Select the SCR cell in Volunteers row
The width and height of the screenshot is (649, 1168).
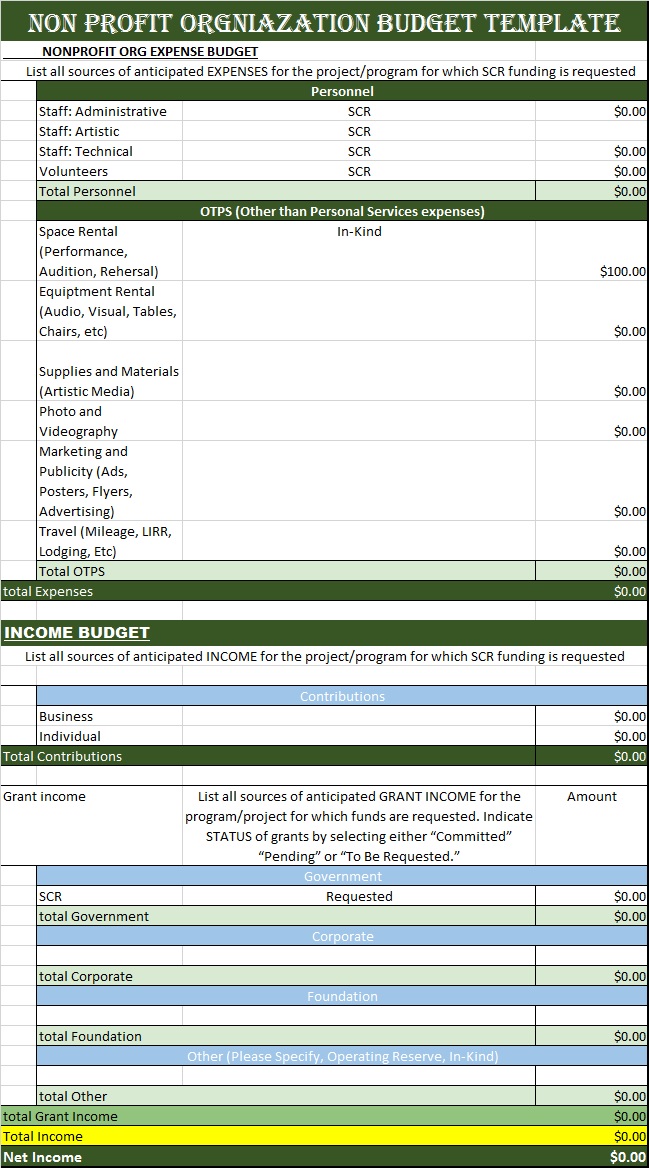tap(358, 171)
